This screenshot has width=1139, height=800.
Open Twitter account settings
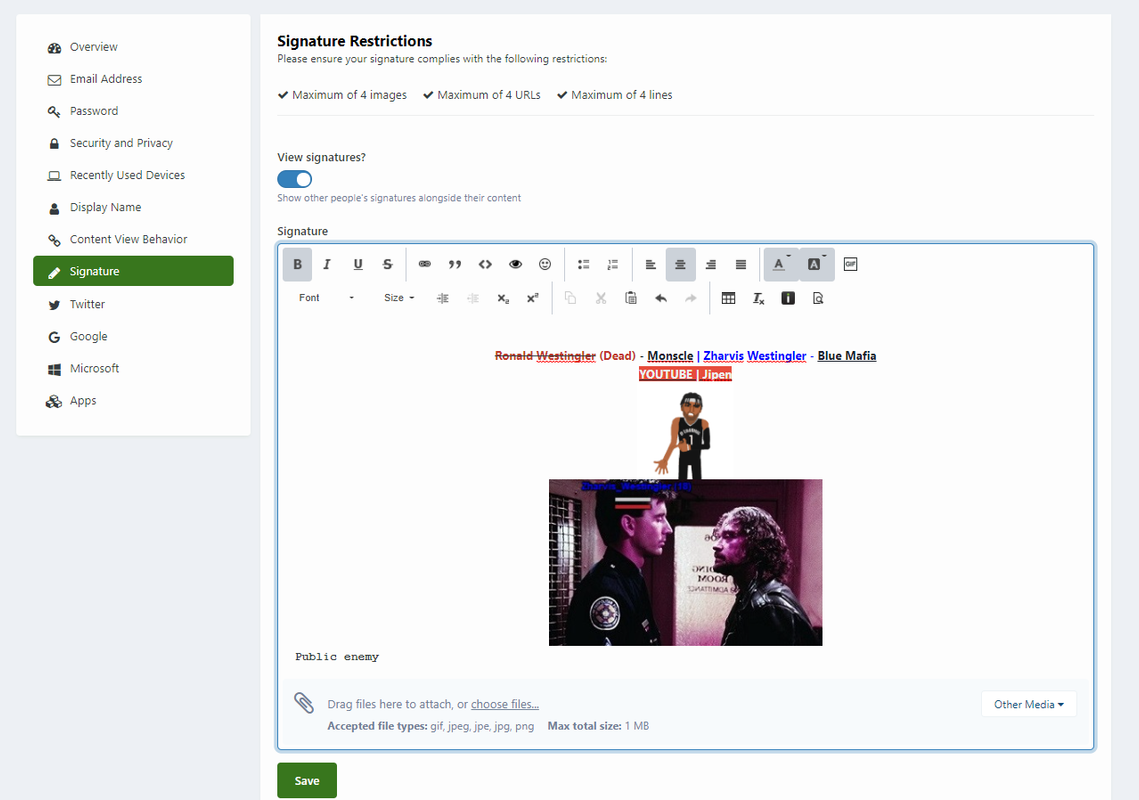click(x=133, y=304)
